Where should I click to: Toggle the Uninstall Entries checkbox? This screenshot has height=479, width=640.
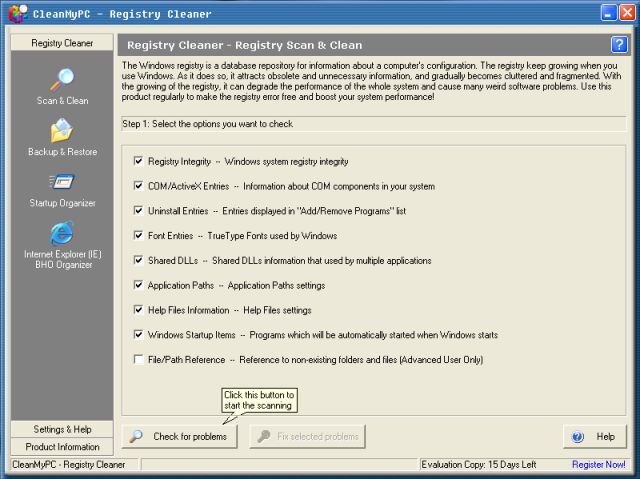pyautogui.click(x=138, y=211)
